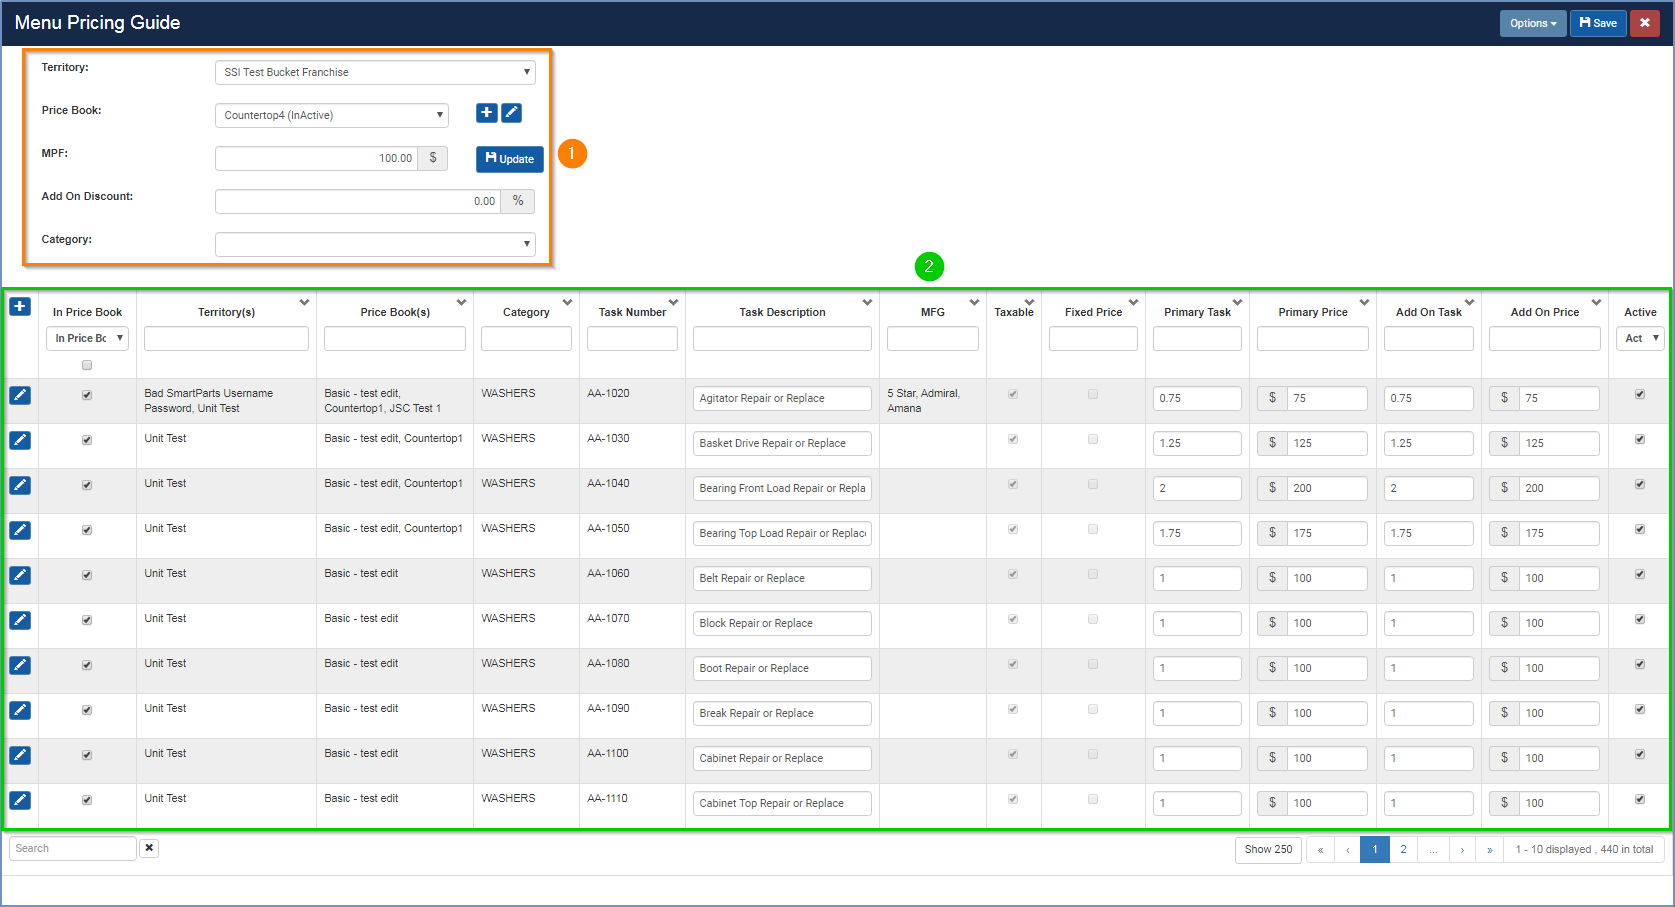Image resolution: width=1675 pixels, height=907 pixels.
Task: Go to the previous page arrow
Action: point(1348,850)
